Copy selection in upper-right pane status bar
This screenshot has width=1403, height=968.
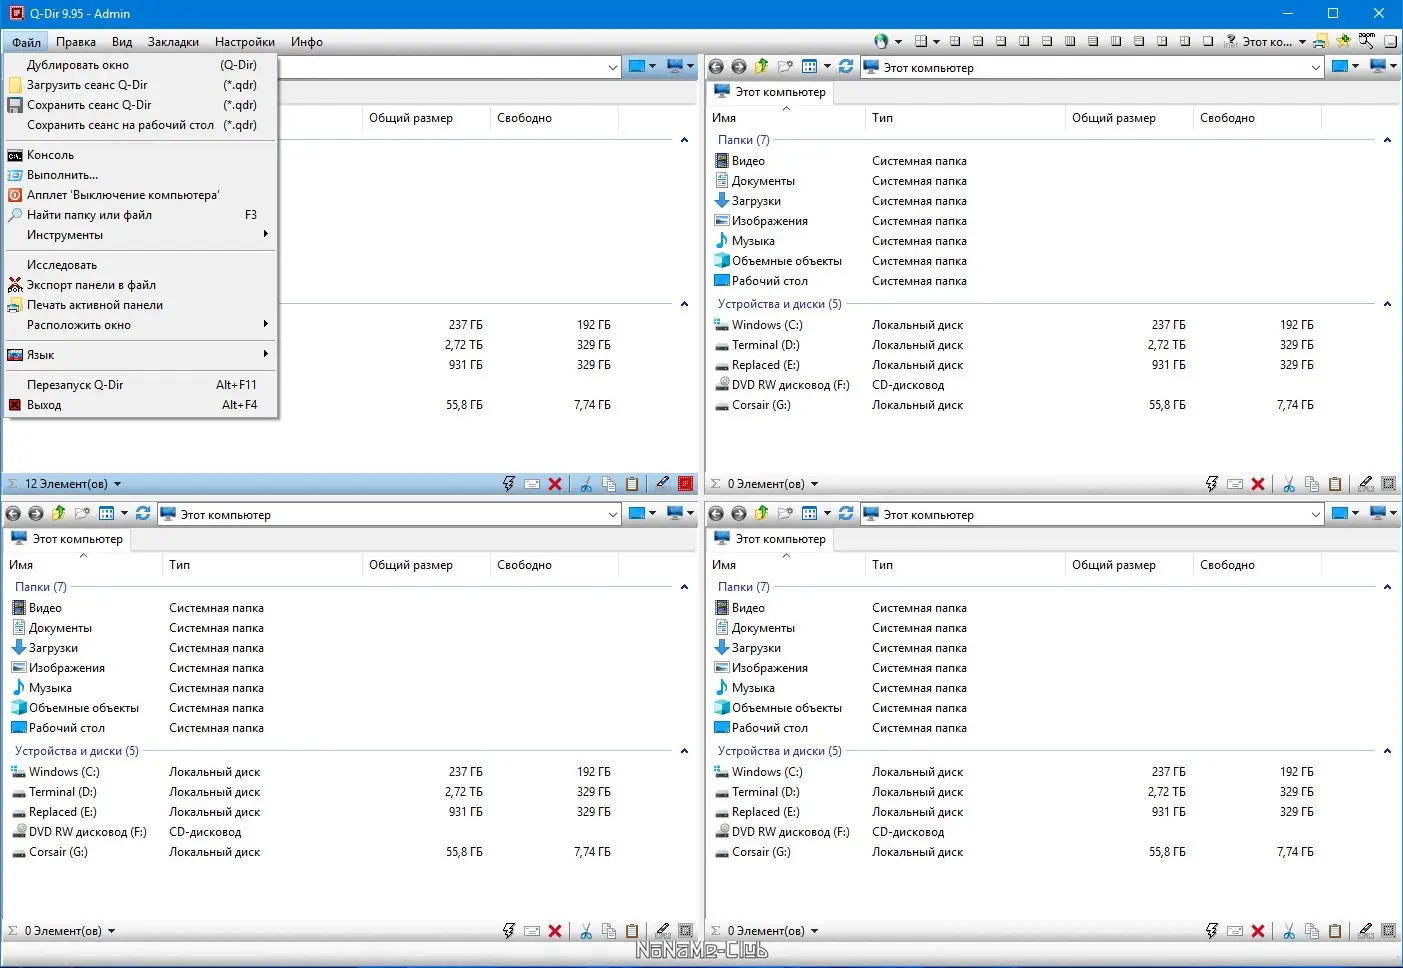tap(1312, 484)
